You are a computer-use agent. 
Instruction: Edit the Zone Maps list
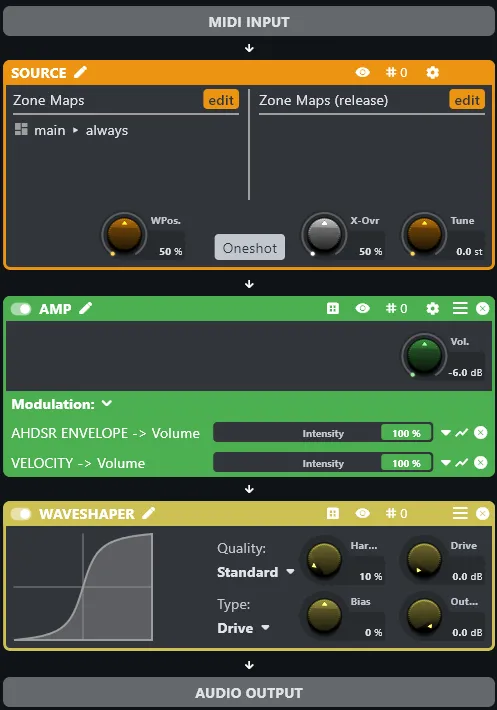click(221, 100)
